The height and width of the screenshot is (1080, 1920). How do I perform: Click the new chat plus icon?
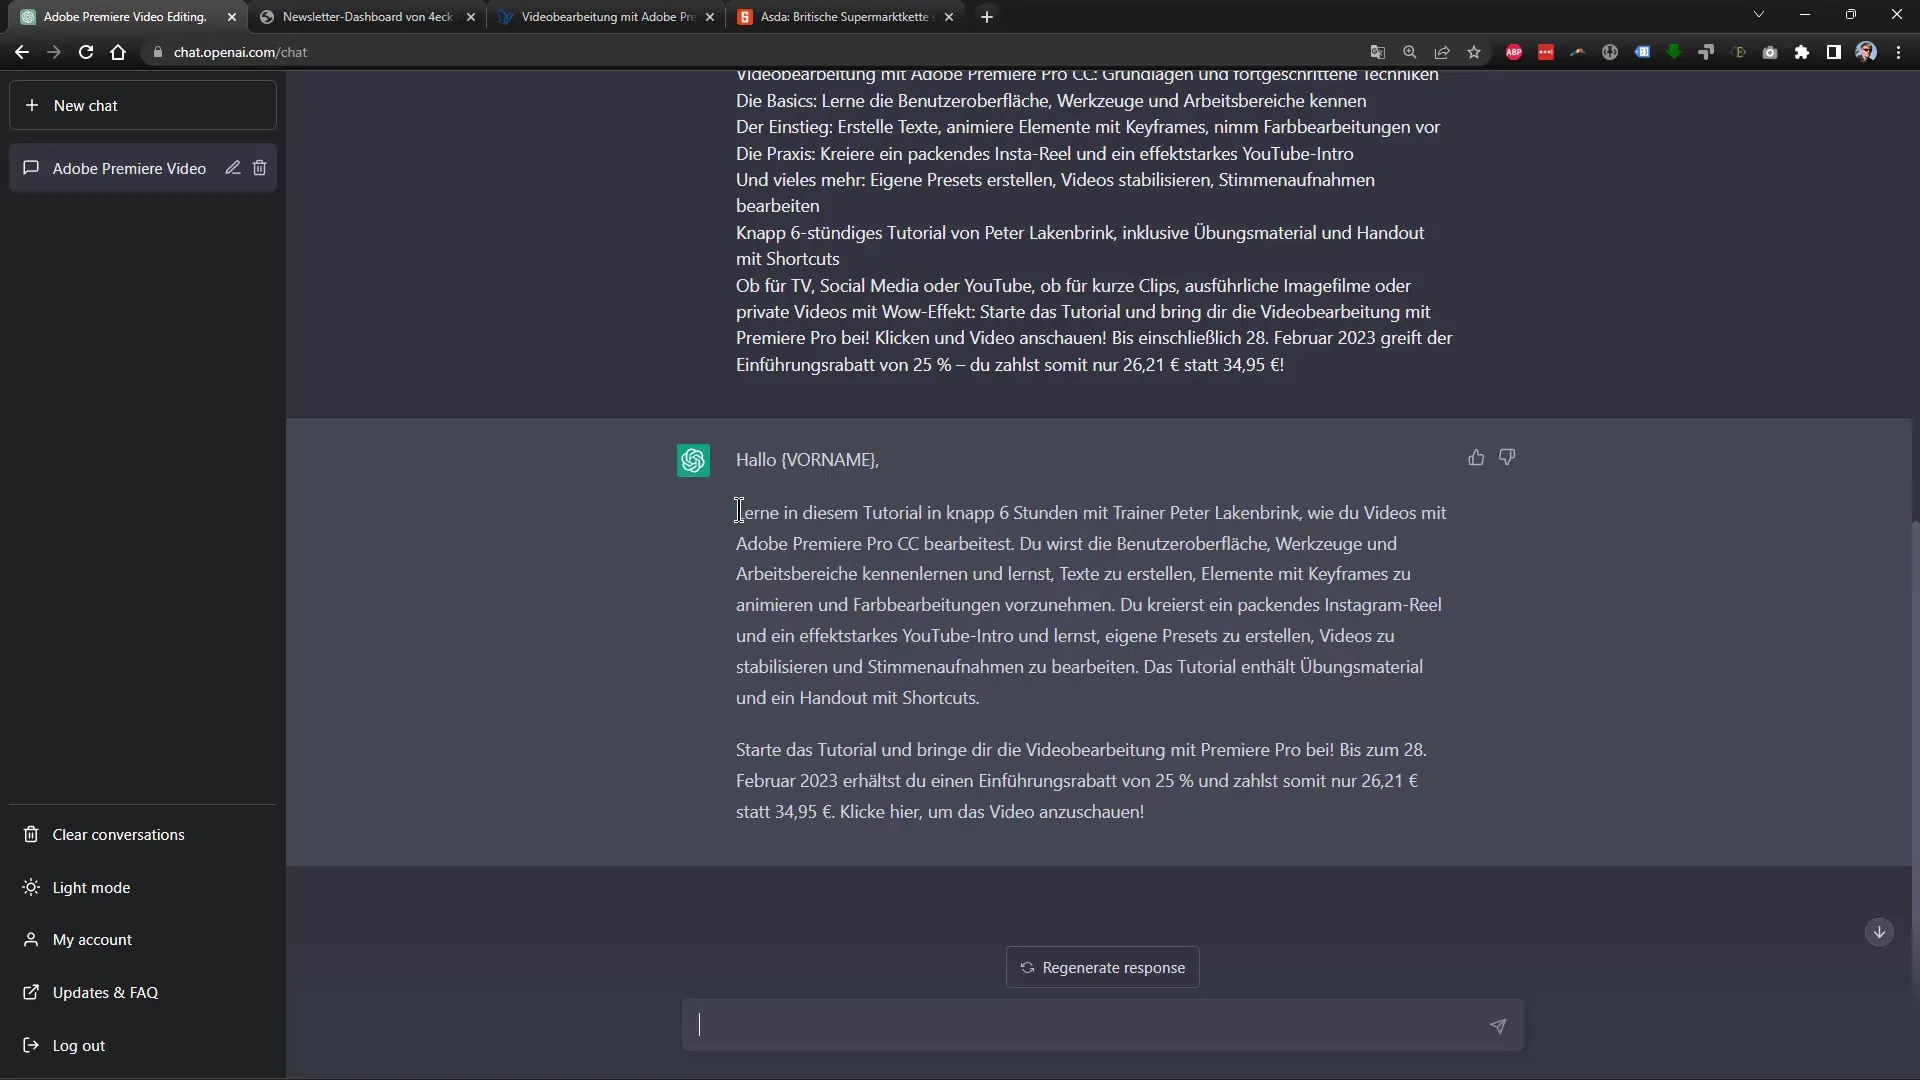click(x=32, y=104)
